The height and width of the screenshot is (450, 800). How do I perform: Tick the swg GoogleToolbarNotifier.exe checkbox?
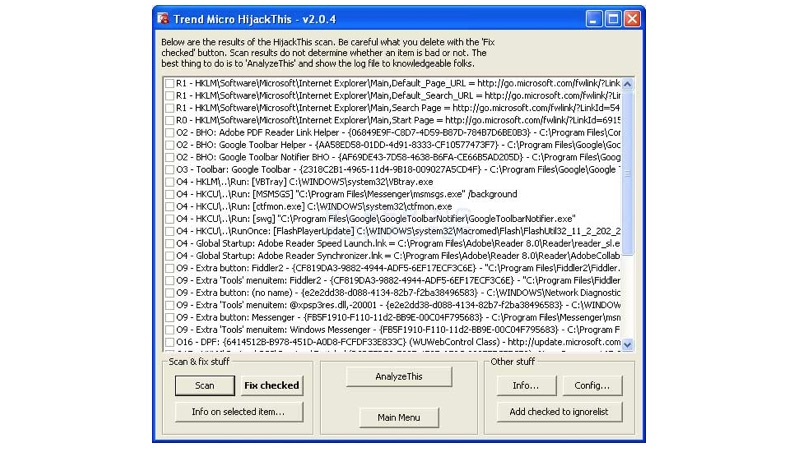click(x=169, y=219)
